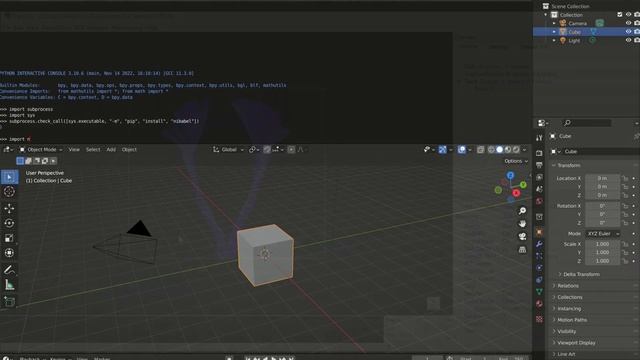640x360 pixels.
Task: Open the View menu in 3D viewport
Action: pos(74,150)
